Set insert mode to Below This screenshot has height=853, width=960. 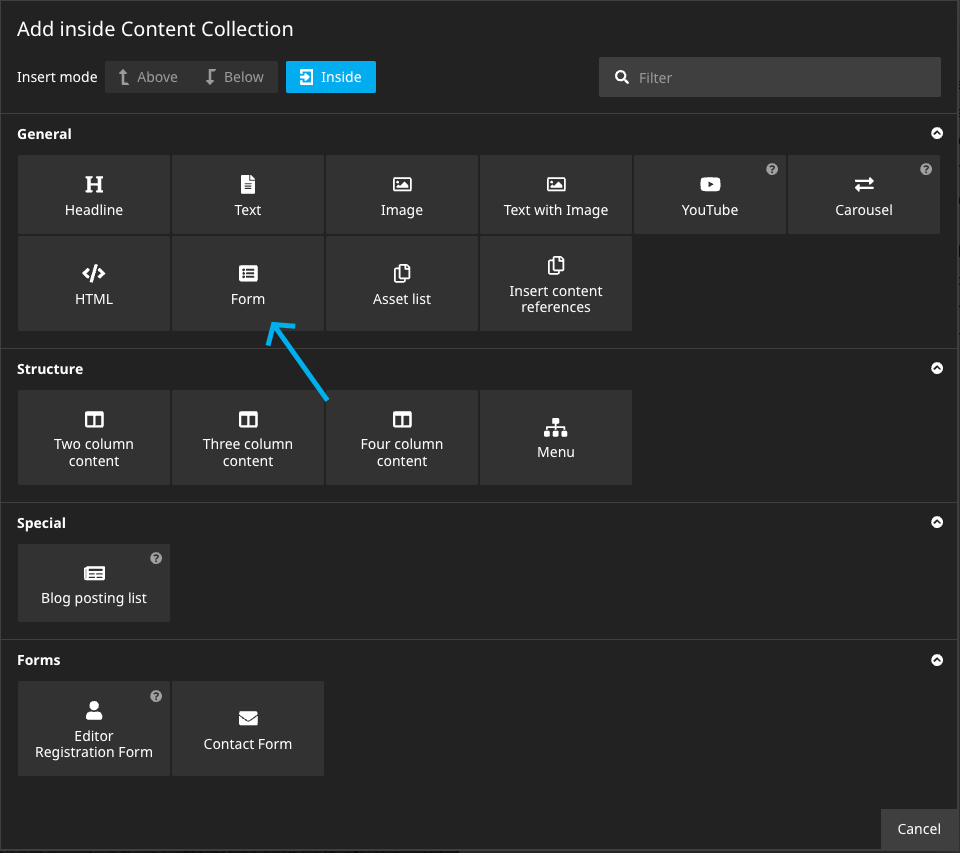pyautogui.click(x=234, y=77)
